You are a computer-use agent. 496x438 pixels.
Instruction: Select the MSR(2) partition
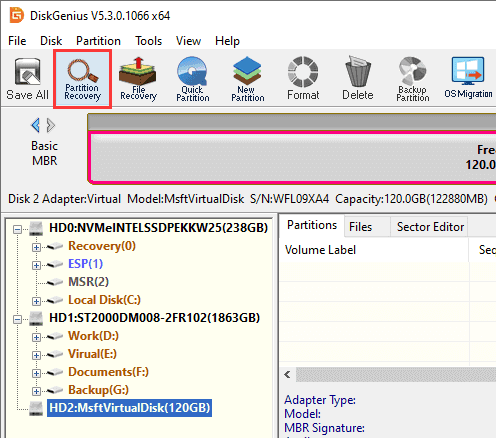click(89, 282)
